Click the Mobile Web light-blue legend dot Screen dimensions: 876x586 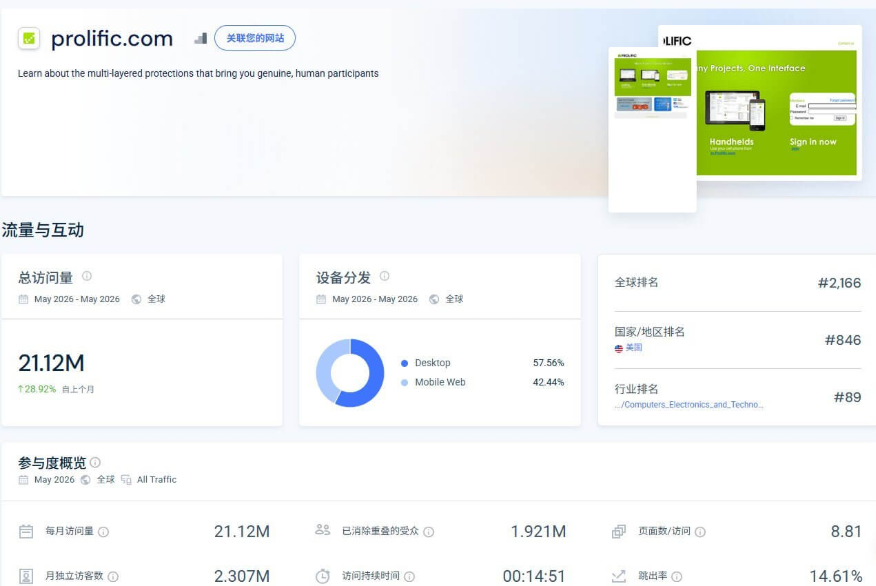[x=404, y=383]
